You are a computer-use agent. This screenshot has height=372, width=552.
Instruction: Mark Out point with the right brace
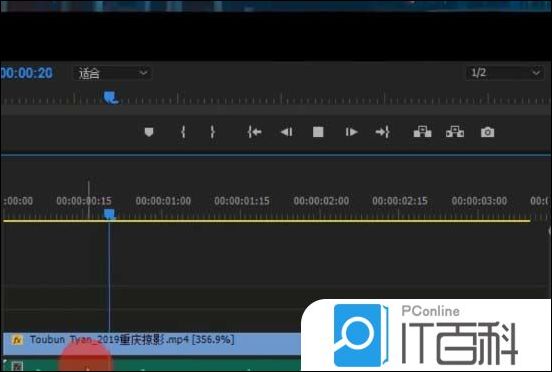click(x=212, y=132)
